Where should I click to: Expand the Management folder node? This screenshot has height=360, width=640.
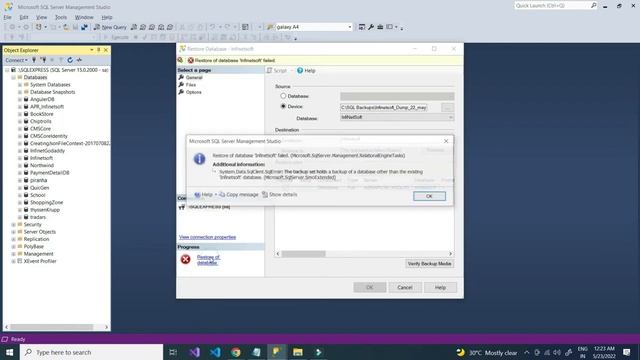(13, 254)
